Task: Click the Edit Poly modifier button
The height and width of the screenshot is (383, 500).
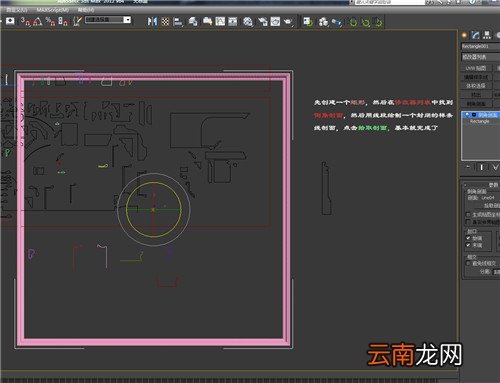Action: click(x=476, y=77)
